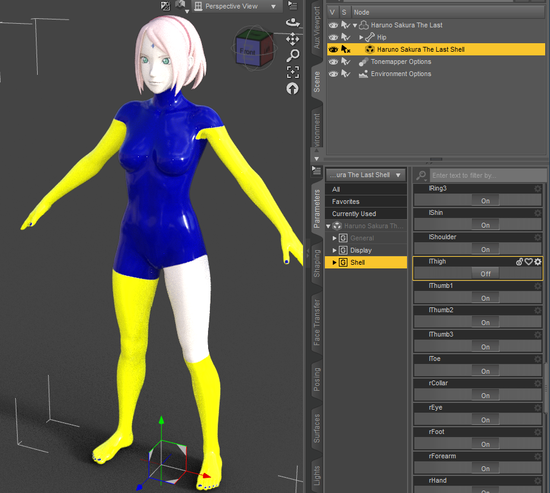Activate the viewport pan camera tool
550x493 pixels.
click(x=293, y=39)
